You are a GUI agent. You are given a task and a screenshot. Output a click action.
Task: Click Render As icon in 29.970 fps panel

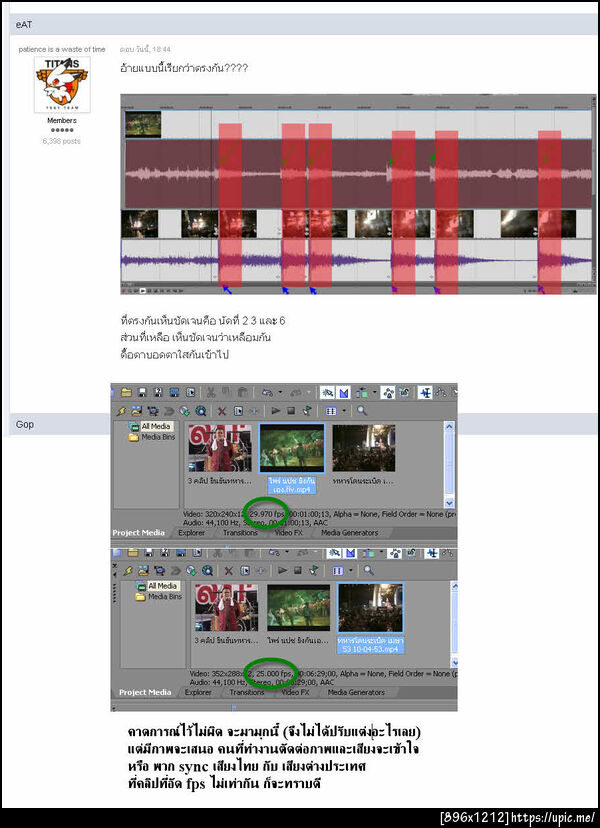[174, 392]
